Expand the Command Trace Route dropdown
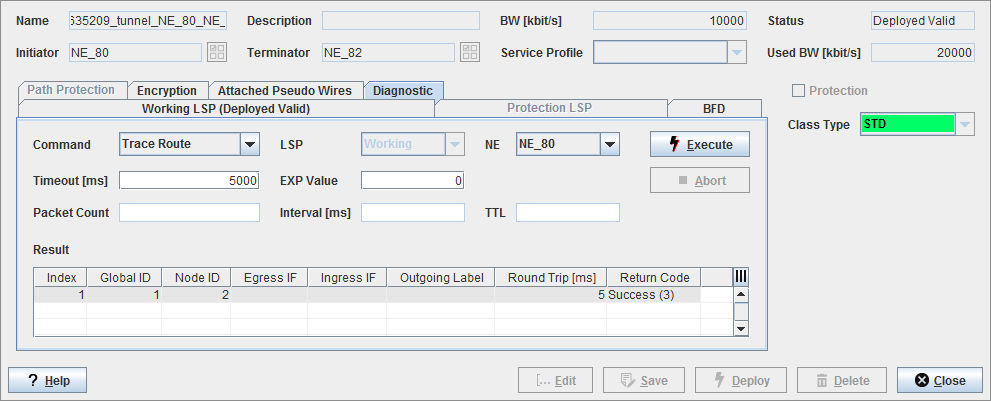The height and width of the screenshot is (401, 991). [x=249, y=145]
